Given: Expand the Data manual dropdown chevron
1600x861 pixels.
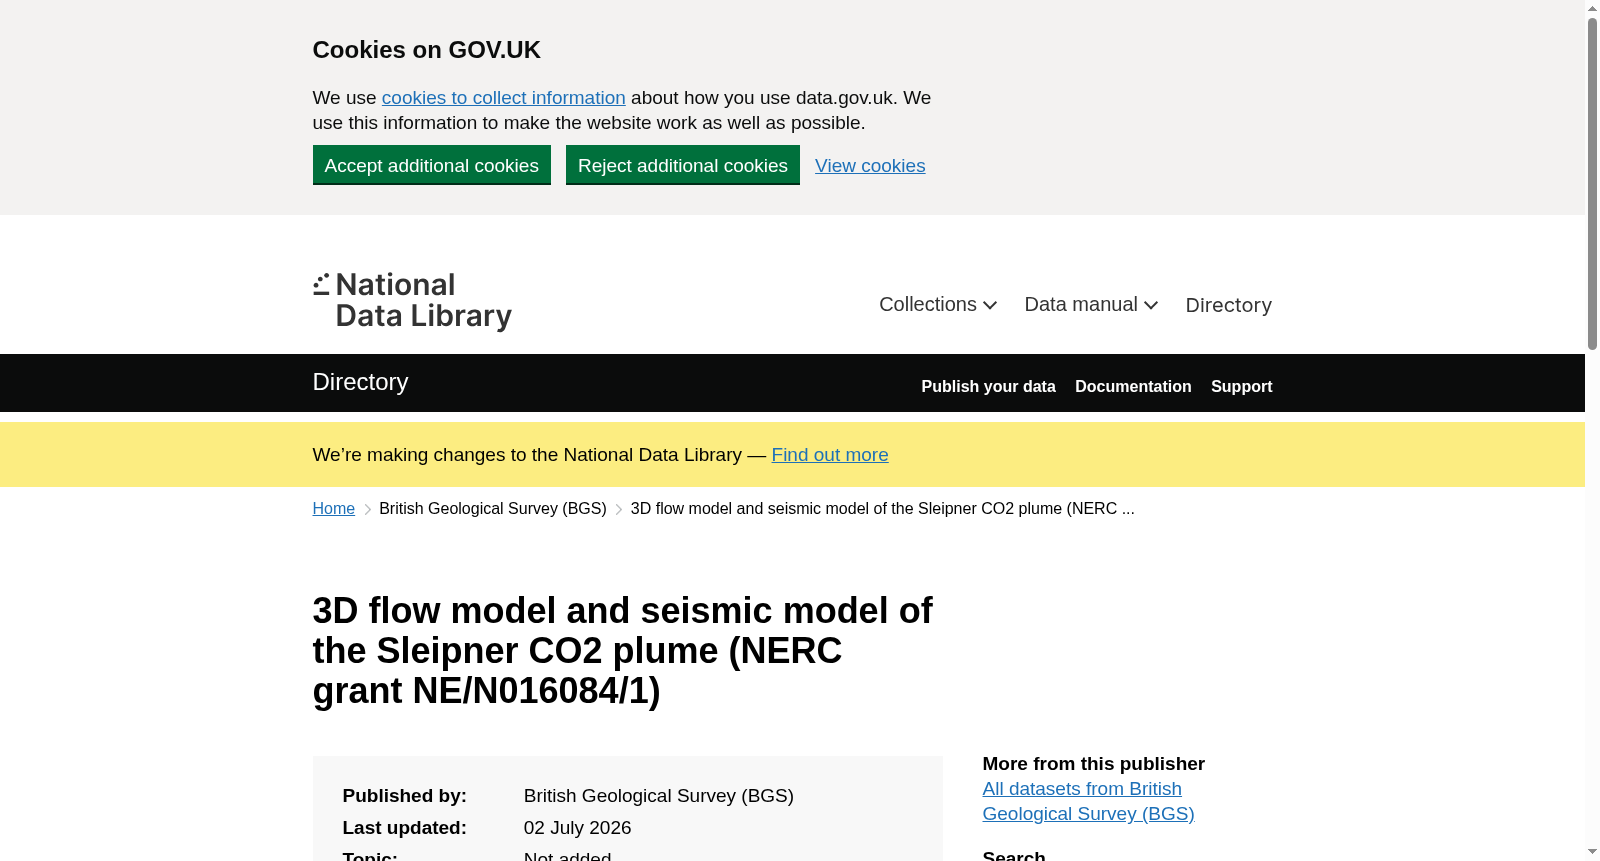Looking at the screenshot, I should 1151,305.
